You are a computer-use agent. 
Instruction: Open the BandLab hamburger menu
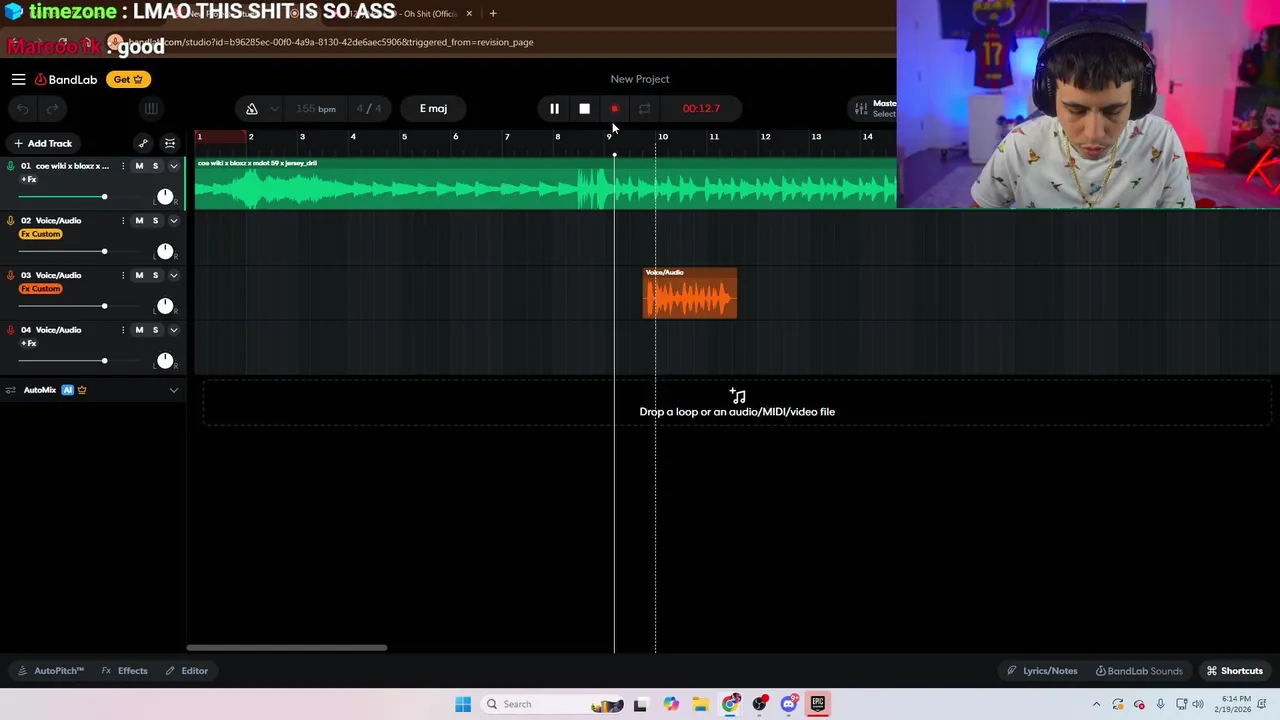[18, 79]
